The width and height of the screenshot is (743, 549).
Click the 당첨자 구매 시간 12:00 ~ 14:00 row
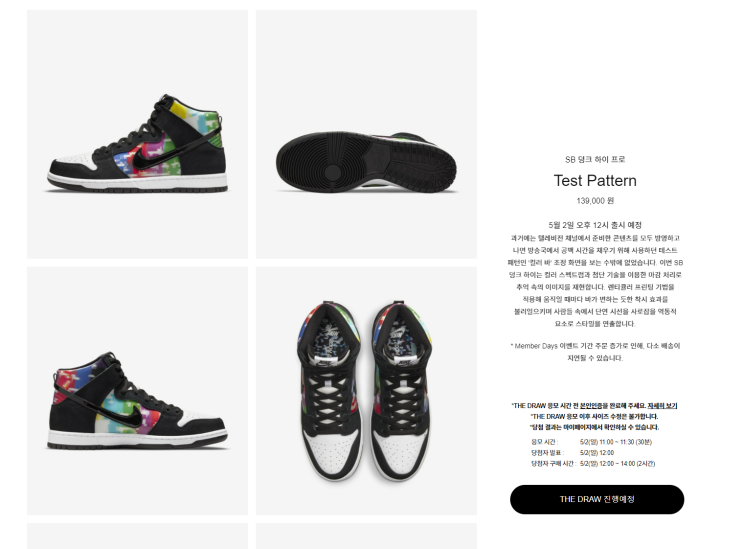click(x=593, y=464)
